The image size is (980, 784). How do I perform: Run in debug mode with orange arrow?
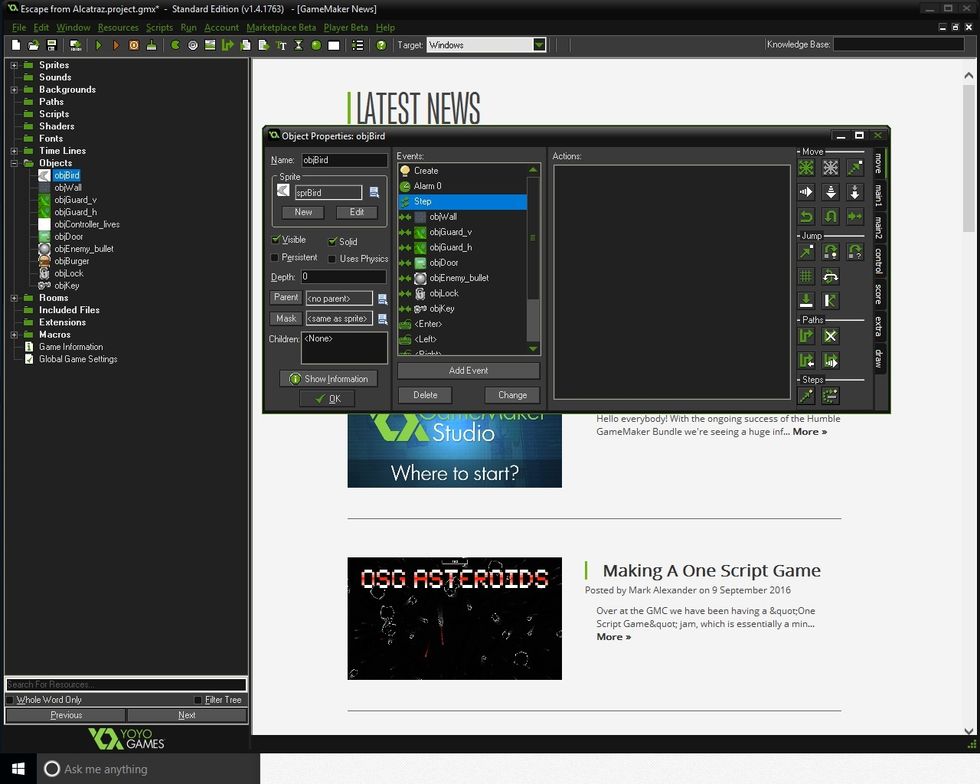(x=116, y=45)
